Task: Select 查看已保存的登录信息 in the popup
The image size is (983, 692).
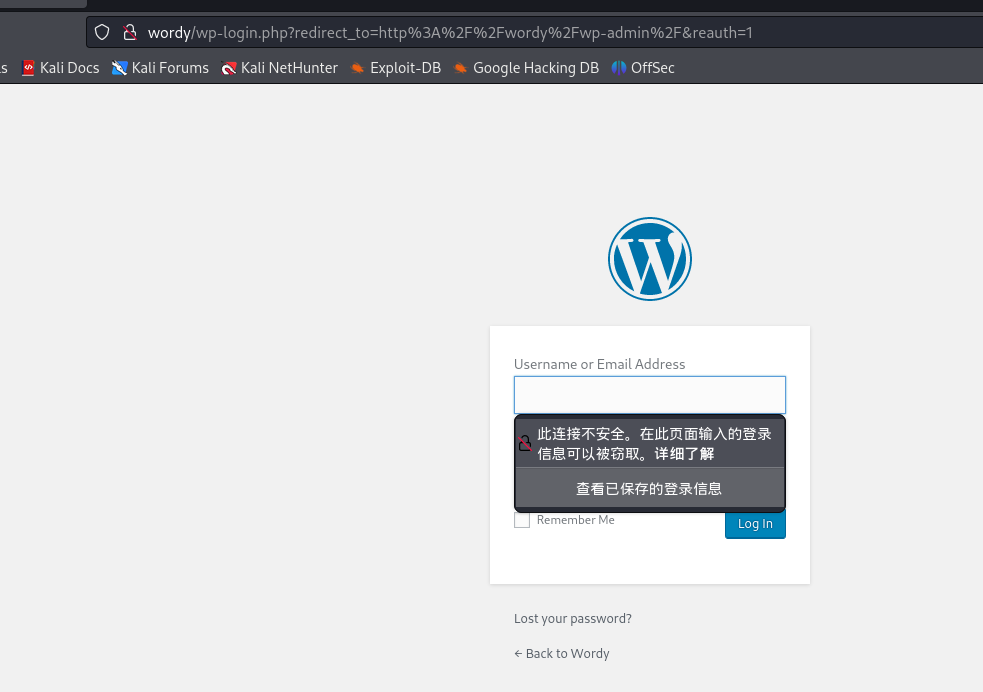Action: 649,488
